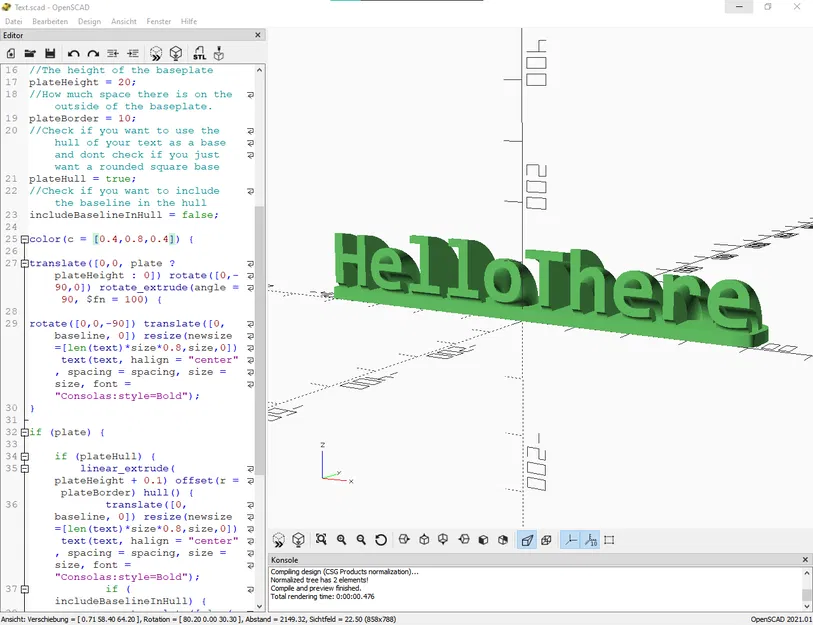The image size is (813, 625).
Task: Switch to orthogonal projection
Action: point(547,540)
